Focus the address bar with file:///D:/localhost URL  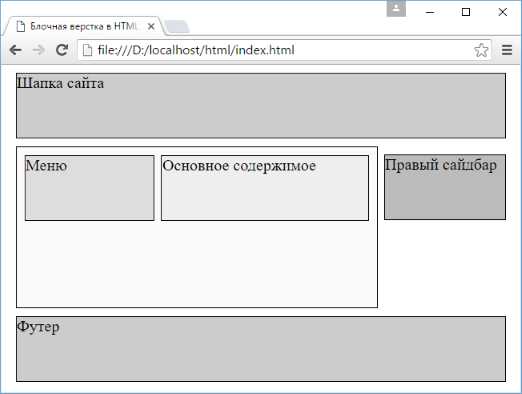[x=284, y=50]
